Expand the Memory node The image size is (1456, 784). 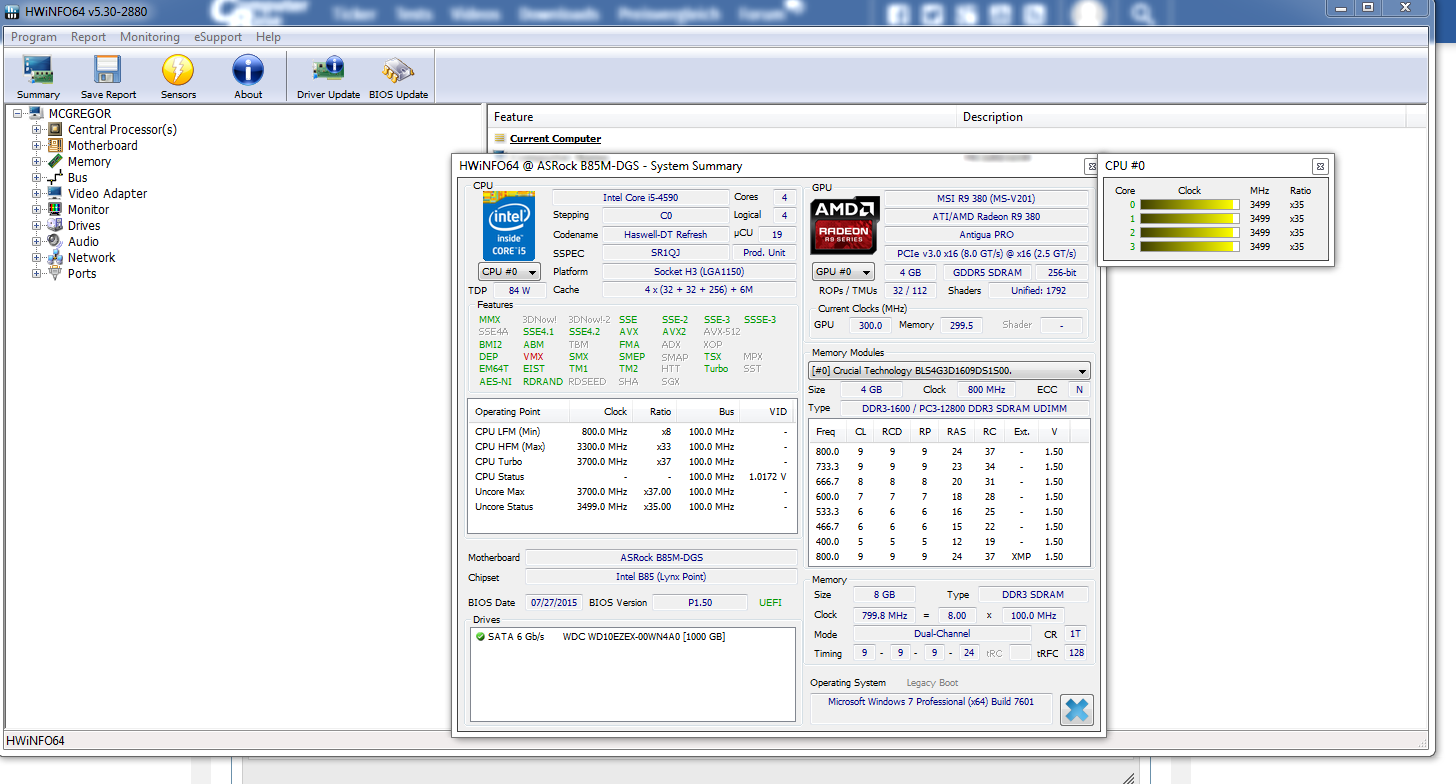[x=37, y=161]
